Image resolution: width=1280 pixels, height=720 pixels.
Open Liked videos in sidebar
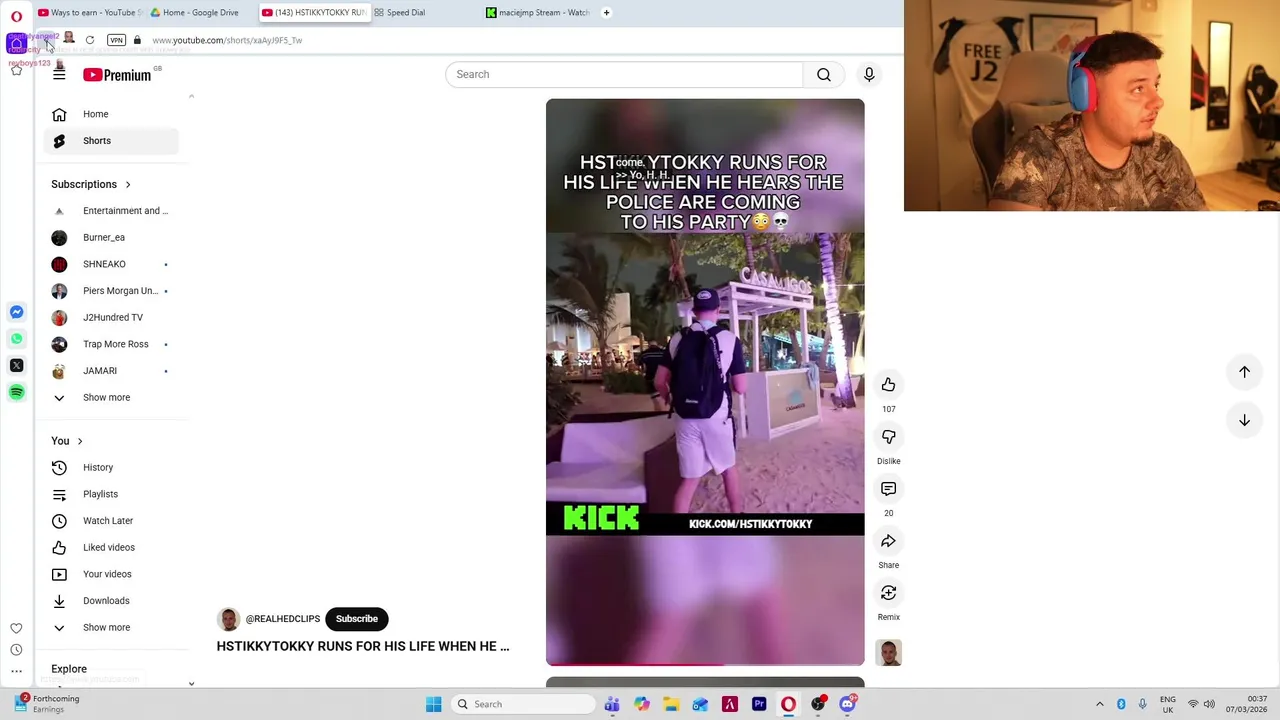point(111,547)
